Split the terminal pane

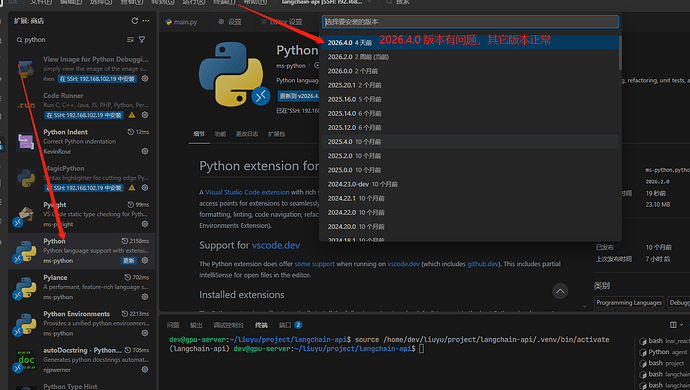(673, 325)
